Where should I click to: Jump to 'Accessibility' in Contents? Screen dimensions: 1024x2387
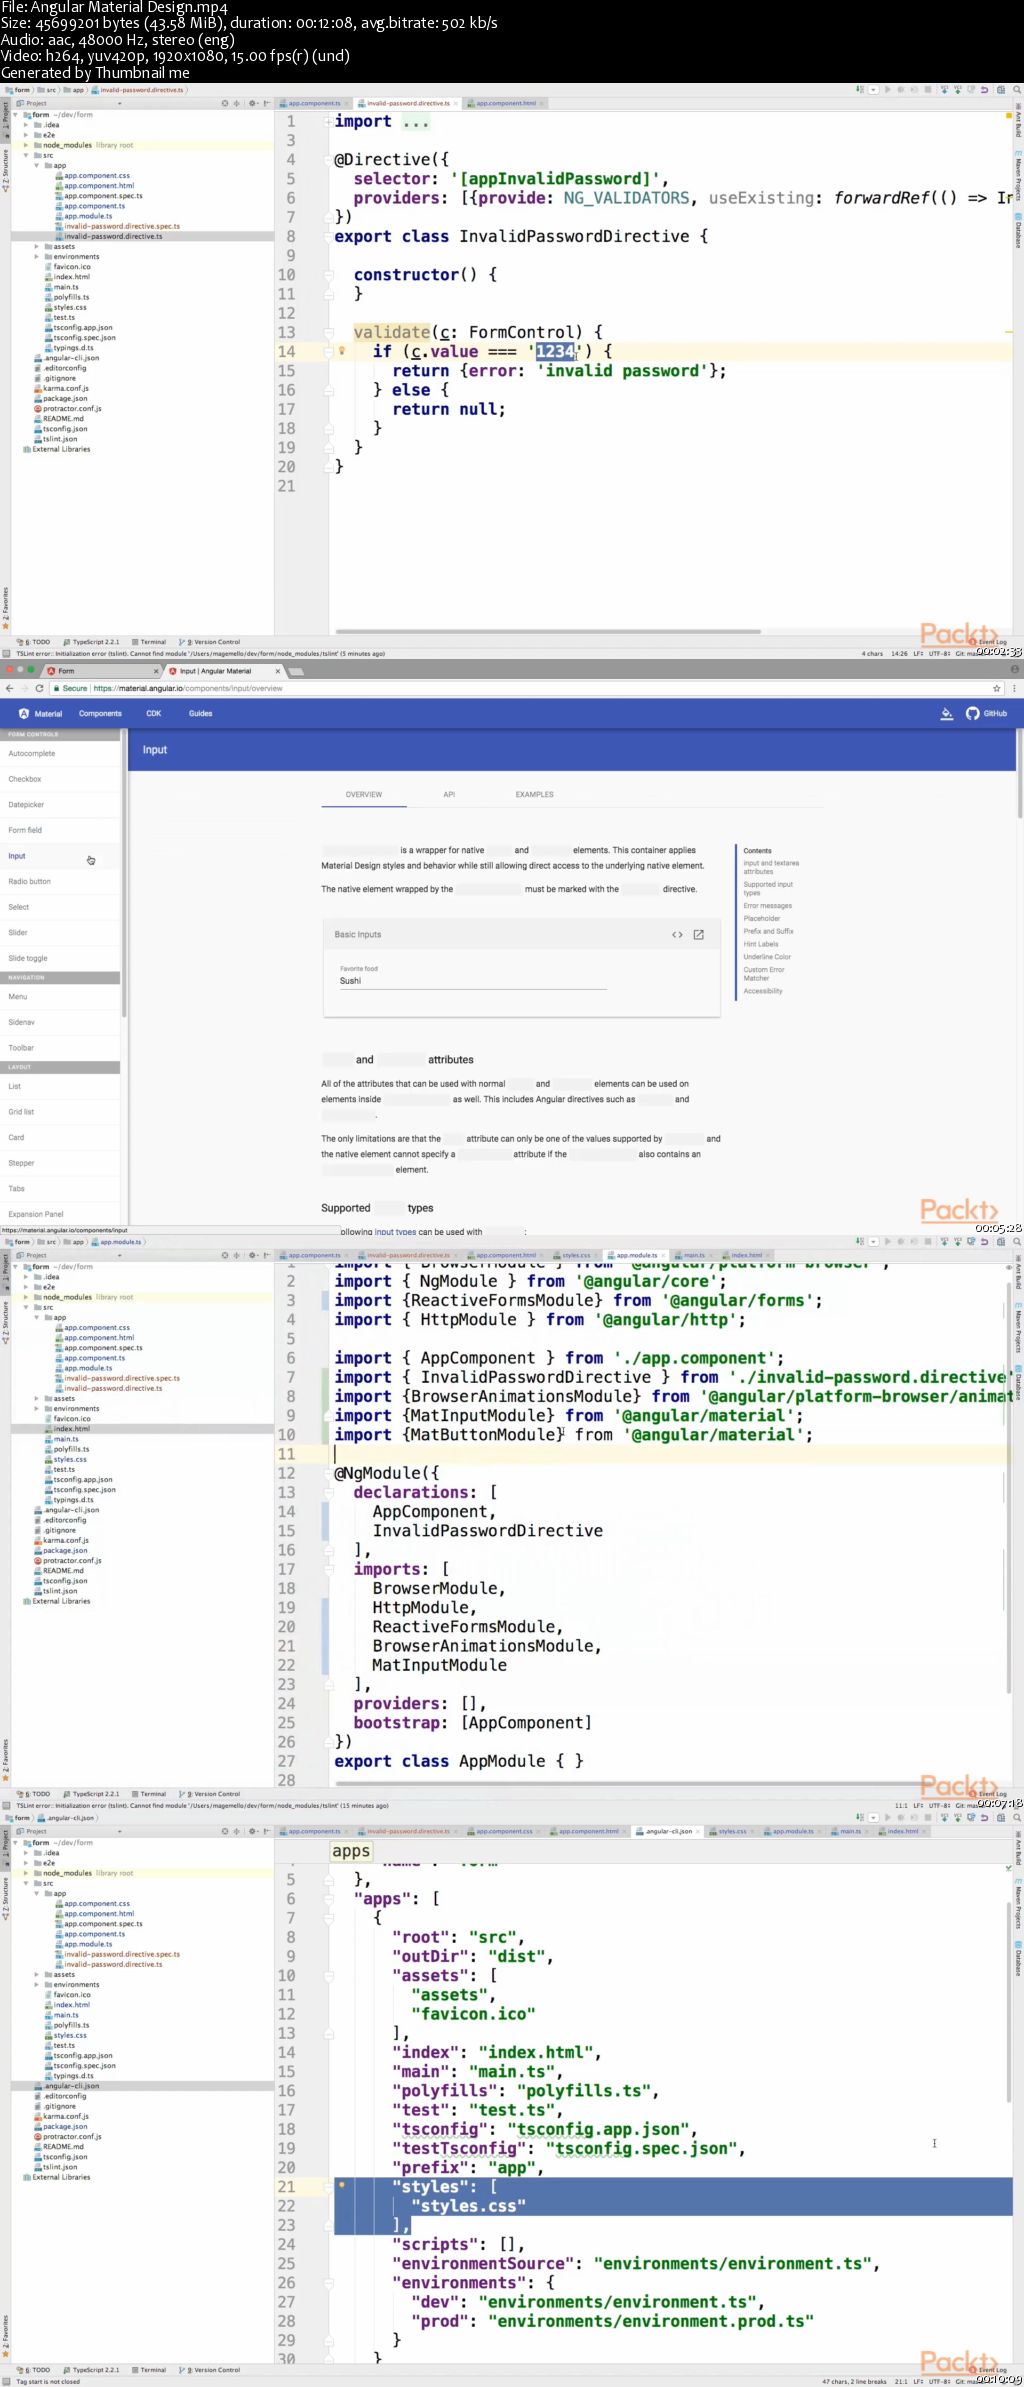click(x=763, y=991)
